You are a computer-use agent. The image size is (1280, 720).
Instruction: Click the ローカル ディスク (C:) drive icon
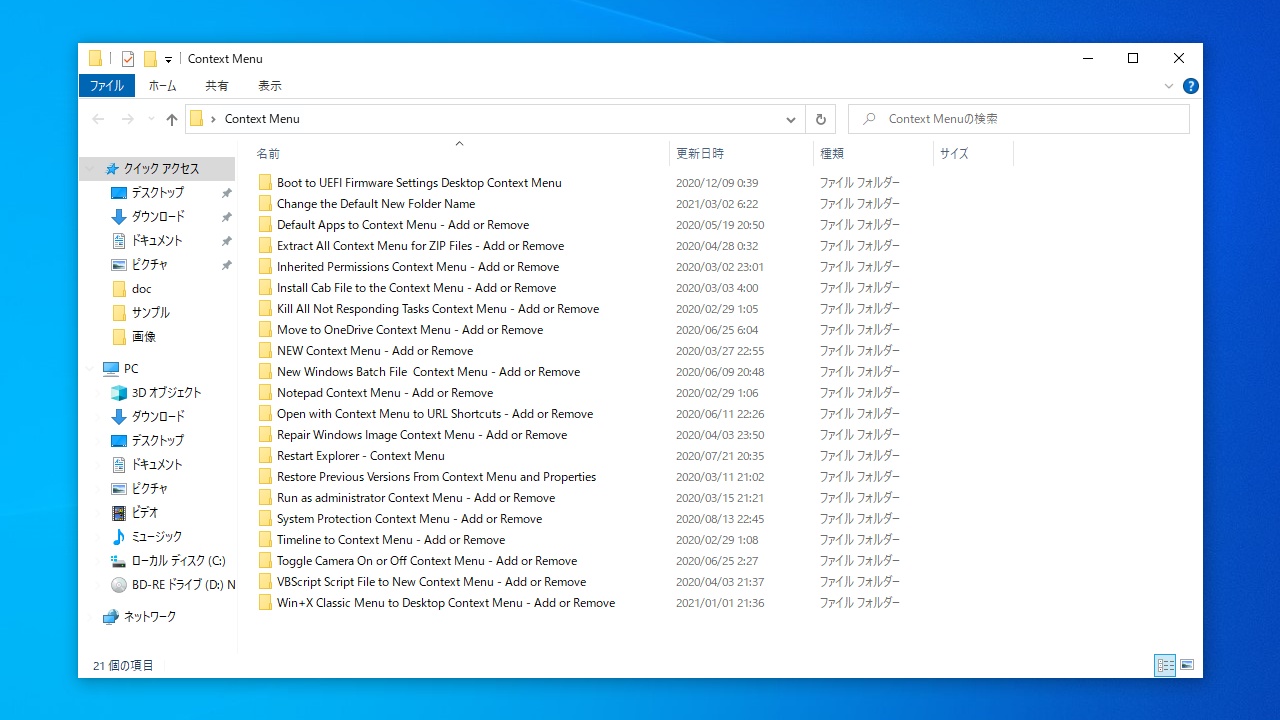[x=119, y=561]
